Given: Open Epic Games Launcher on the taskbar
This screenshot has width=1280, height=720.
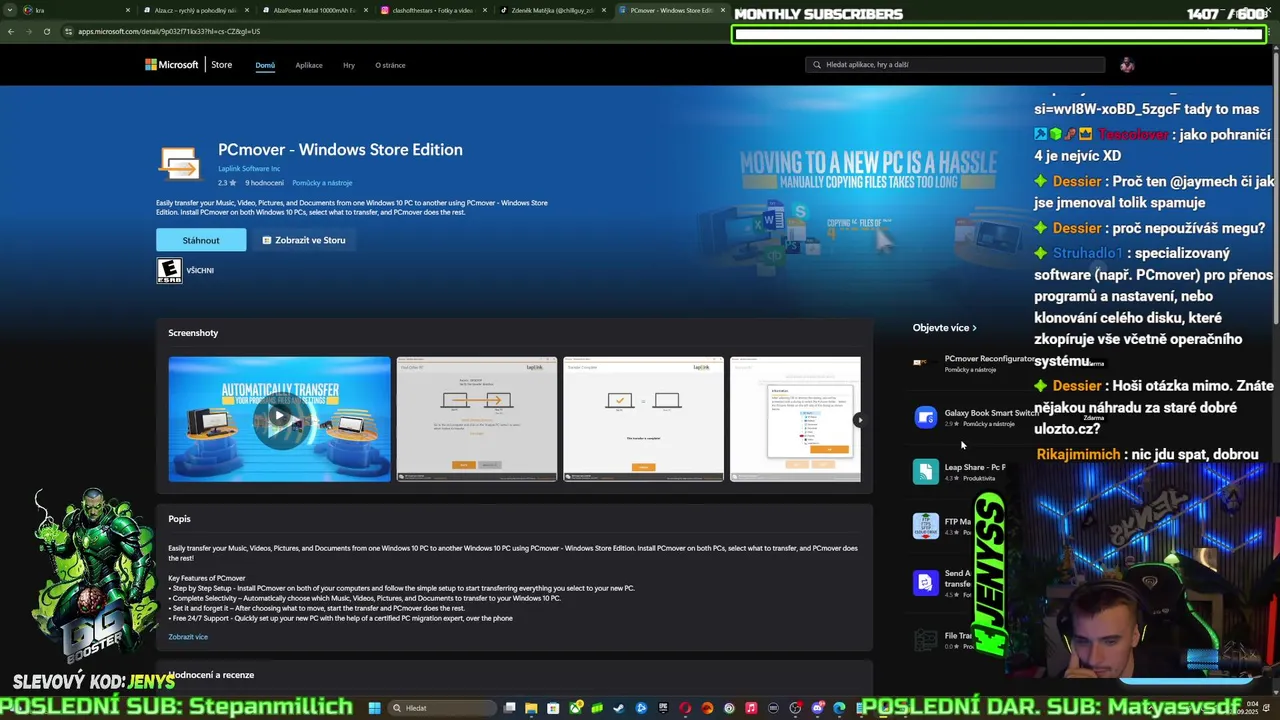Looking at the screenshot, I should tap(663, 708).
